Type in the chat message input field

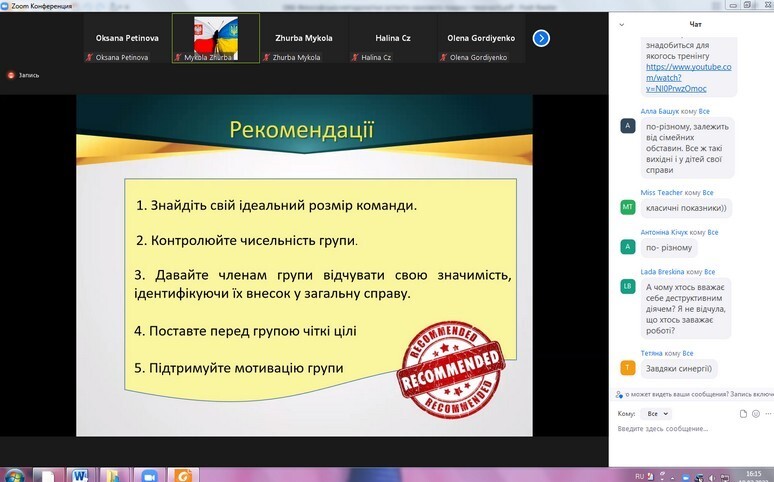(690, 428)
